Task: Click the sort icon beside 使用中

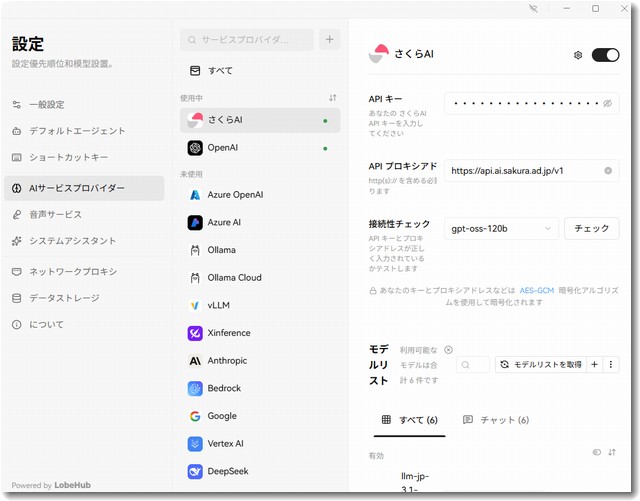Action: [x=332, y=98]
